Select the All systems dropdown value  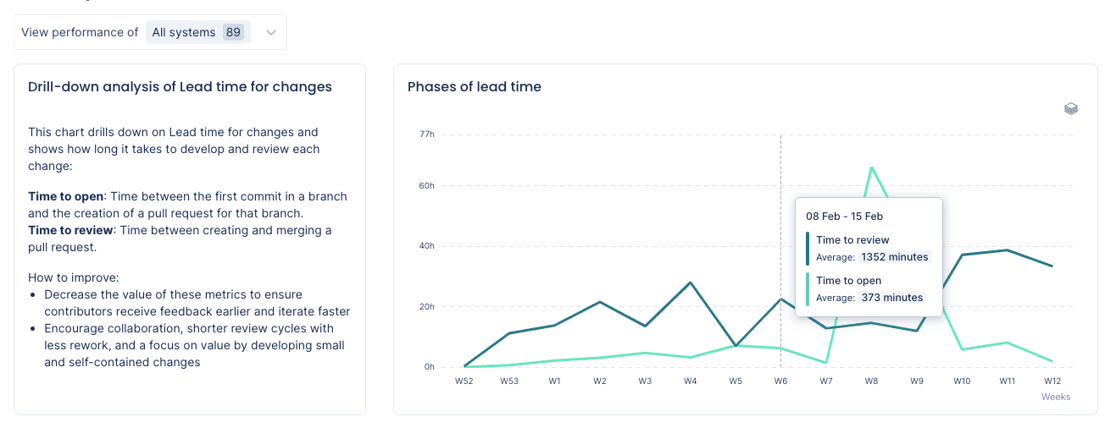[183, 32]
